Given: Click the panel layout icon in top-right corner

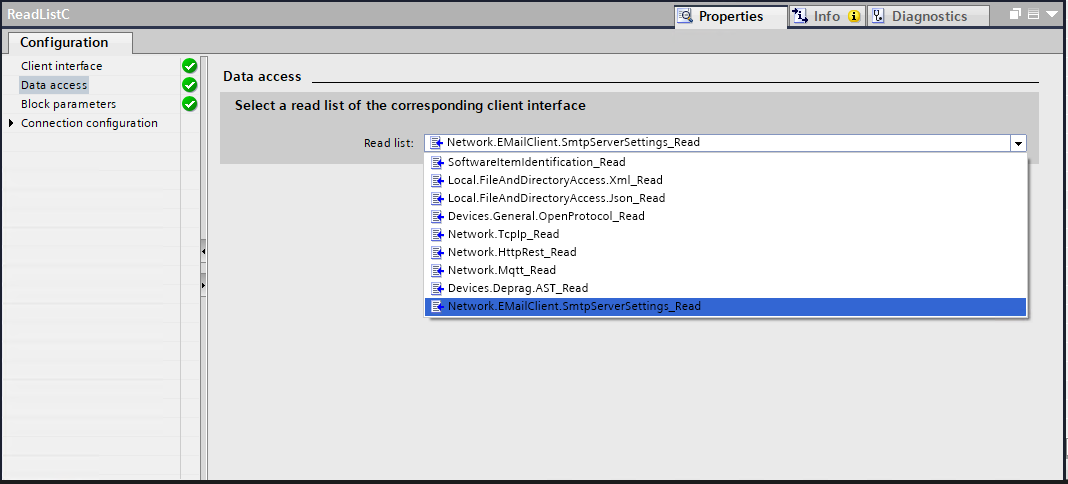Looking at the screenshot, I should point(1033,15).
